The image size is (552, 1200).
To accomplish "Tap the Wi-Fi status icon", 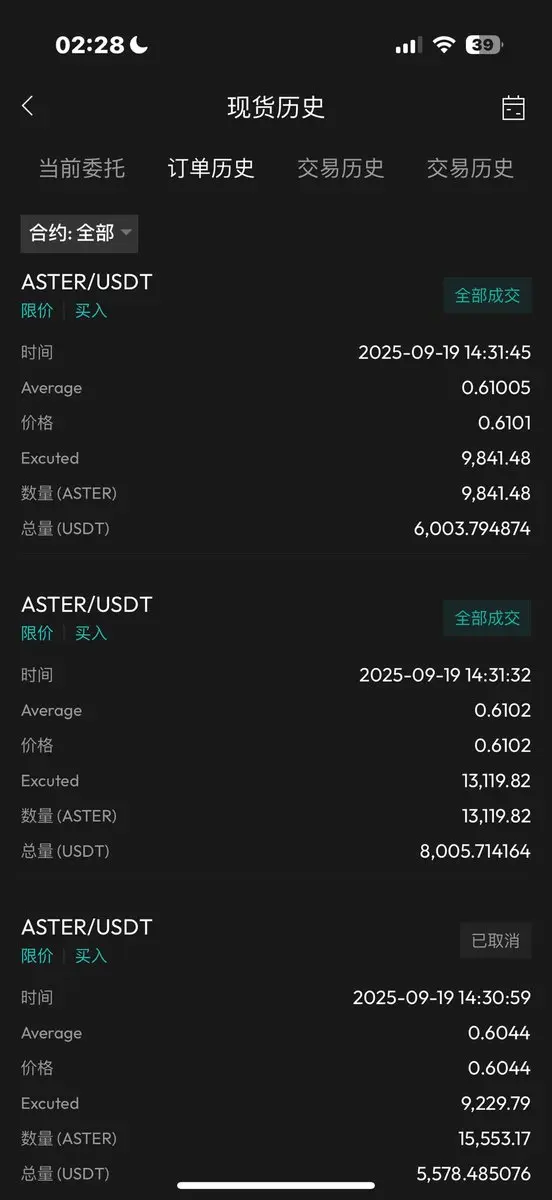I will [442, 45].
